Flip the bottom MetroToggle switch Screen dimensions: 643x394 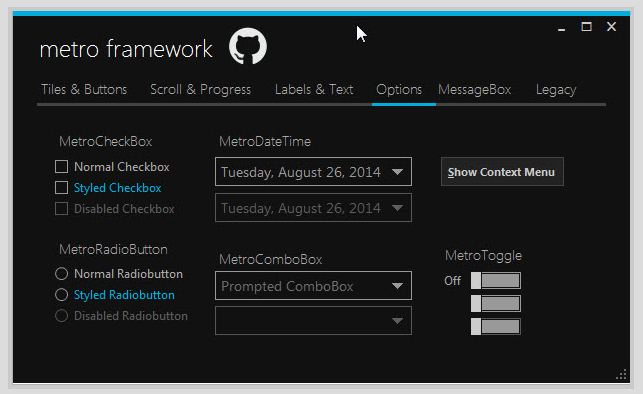(x=496, y=327)
